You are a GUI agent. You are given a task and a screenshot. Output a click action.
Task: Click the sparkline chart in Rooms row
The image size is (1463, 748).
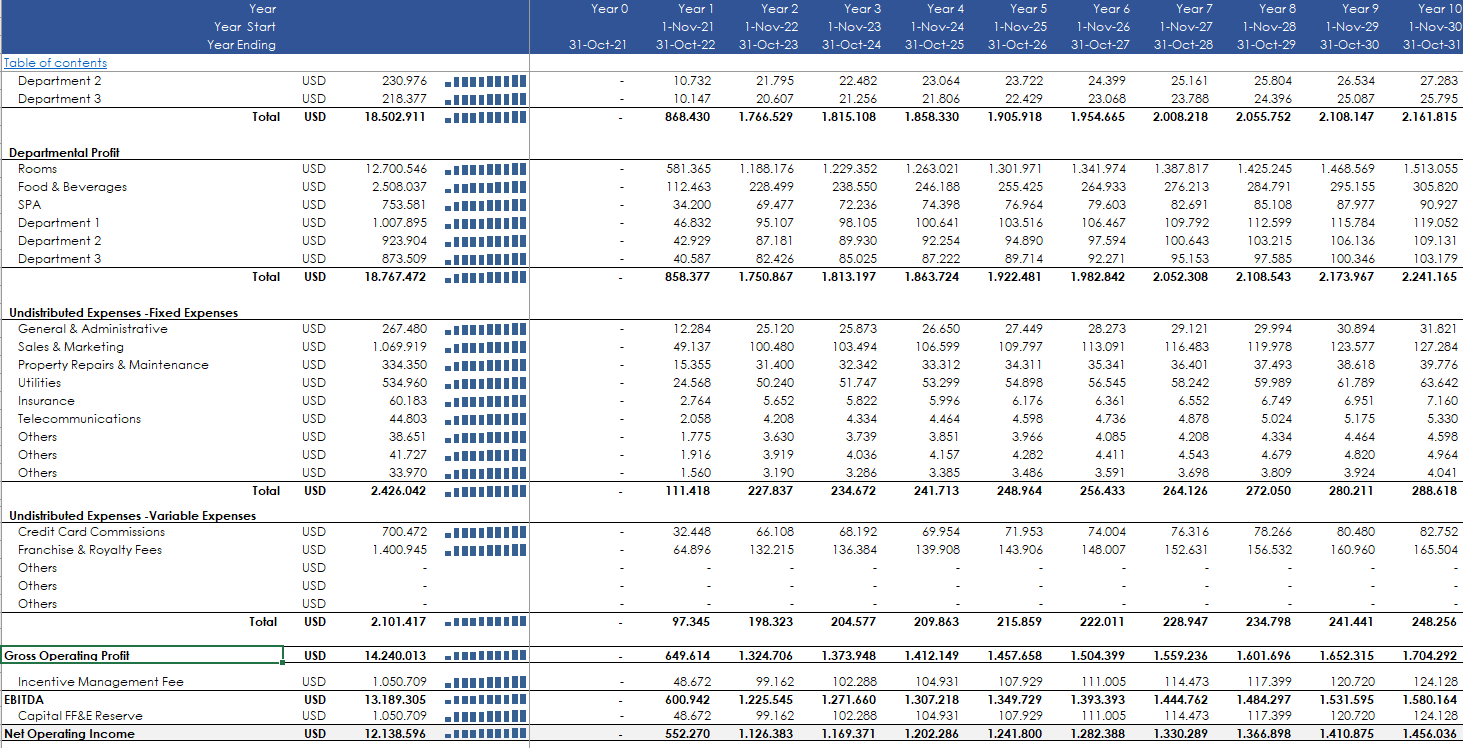point(485,169)
